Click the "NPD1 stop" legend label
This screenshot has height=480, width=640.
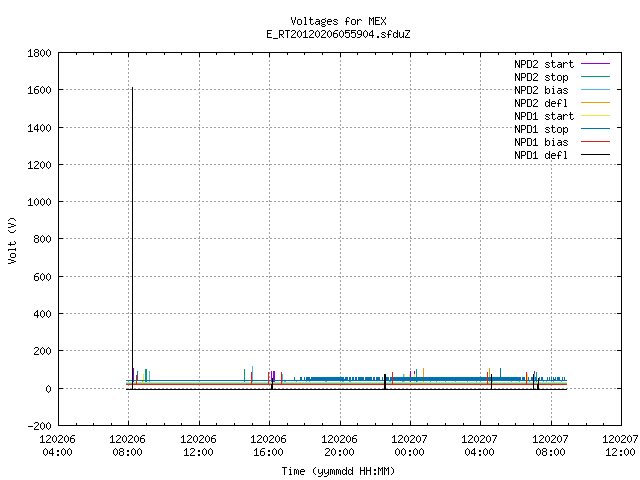pos(541,129)
